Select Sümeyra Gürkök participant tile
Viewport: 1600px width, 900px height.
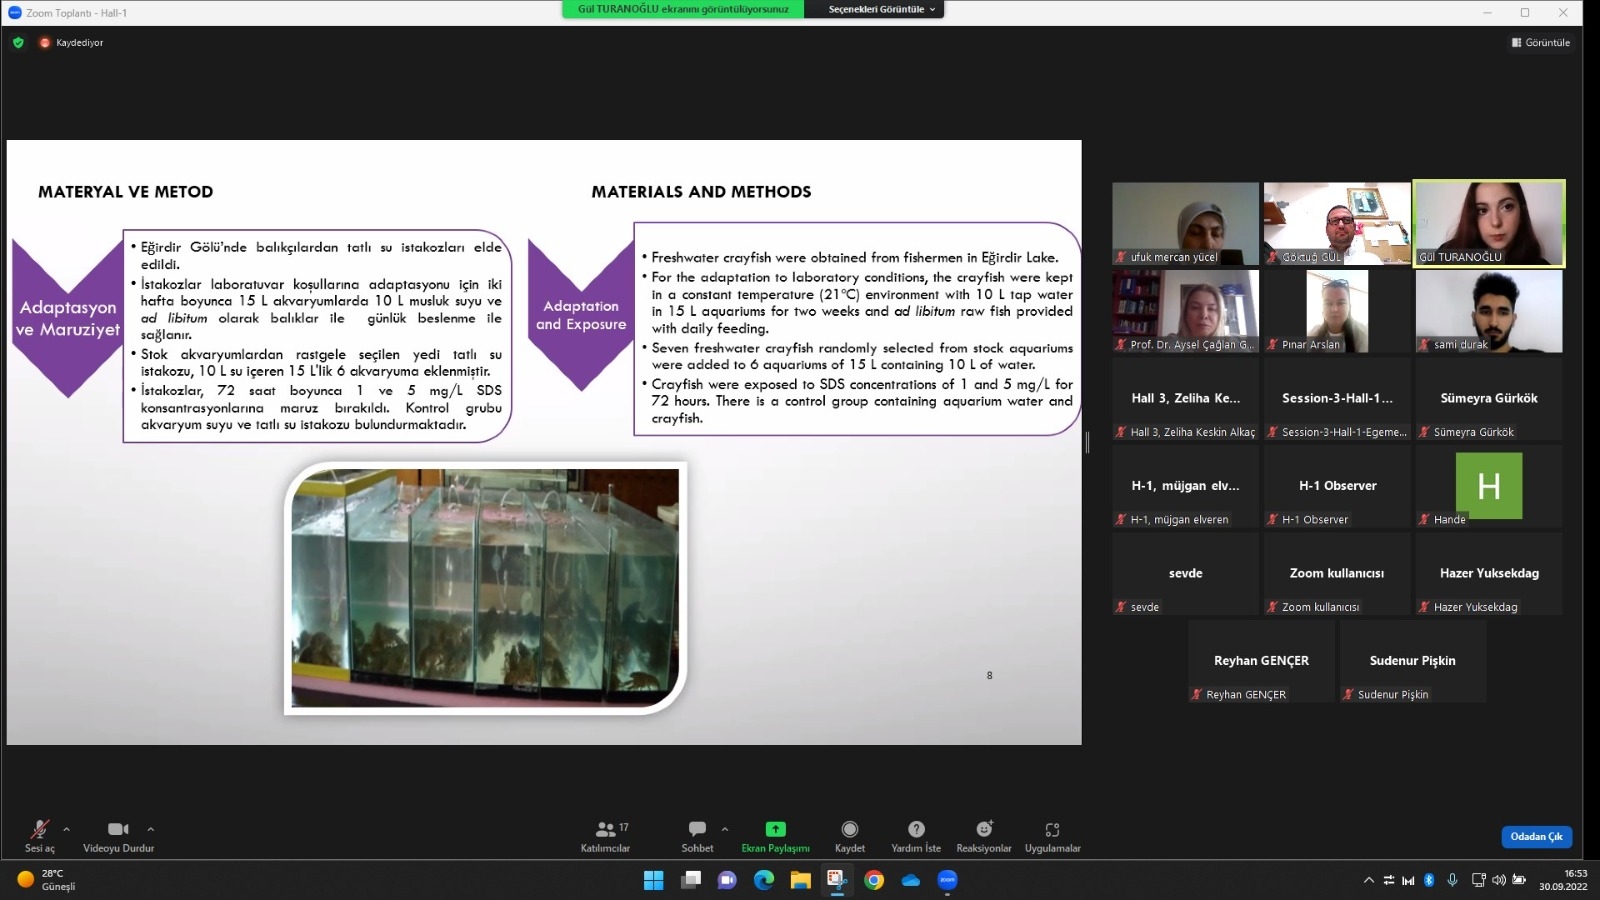click(1489, 398)
